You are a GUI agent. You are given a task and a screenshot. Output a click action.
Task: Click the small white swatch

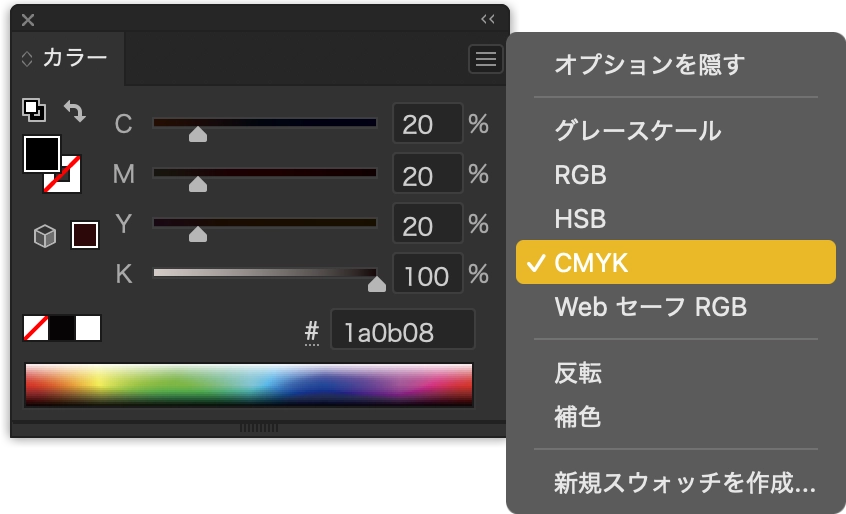tap(88, 328)
